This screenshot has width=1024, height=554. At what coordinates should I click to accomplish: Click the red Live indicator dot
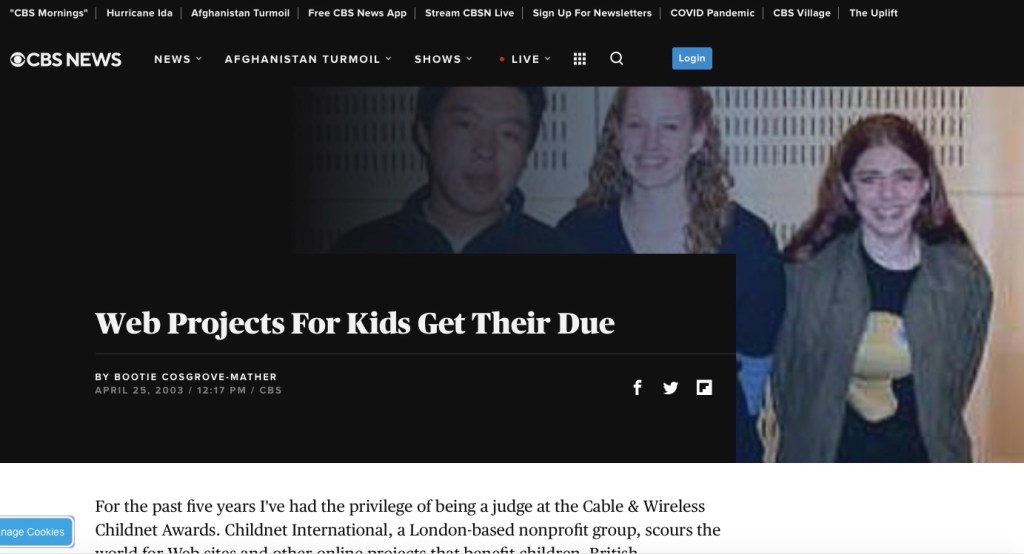tap(502, 59)
